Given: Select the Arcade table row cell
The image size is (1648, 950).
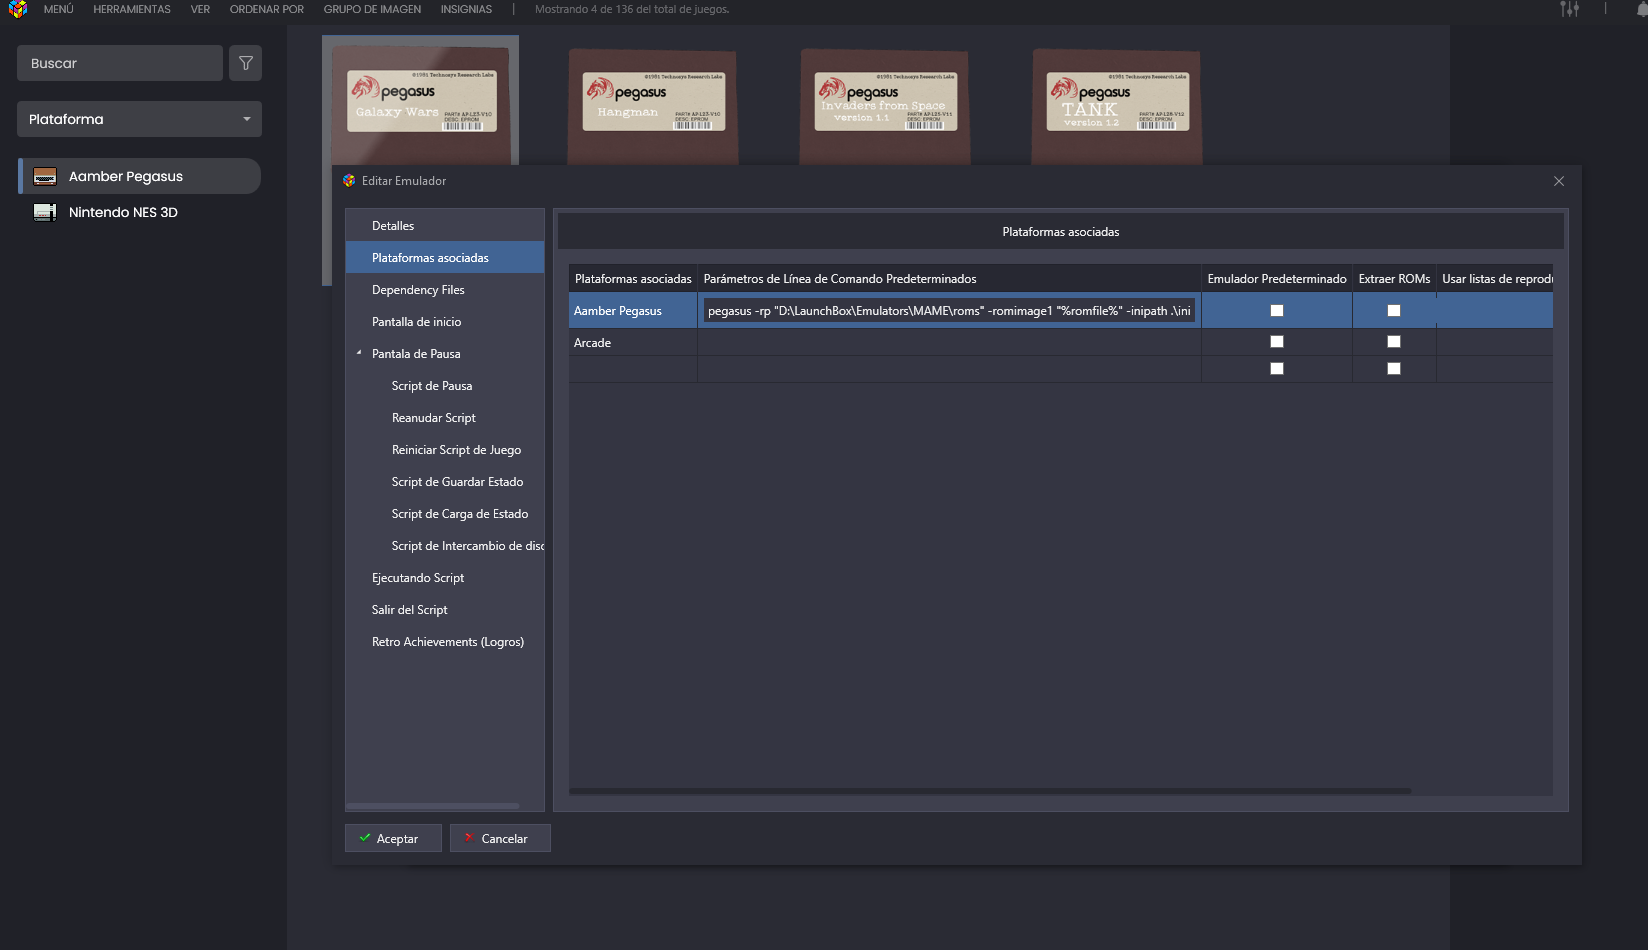Looking at the screenshot, I should 633,343.
